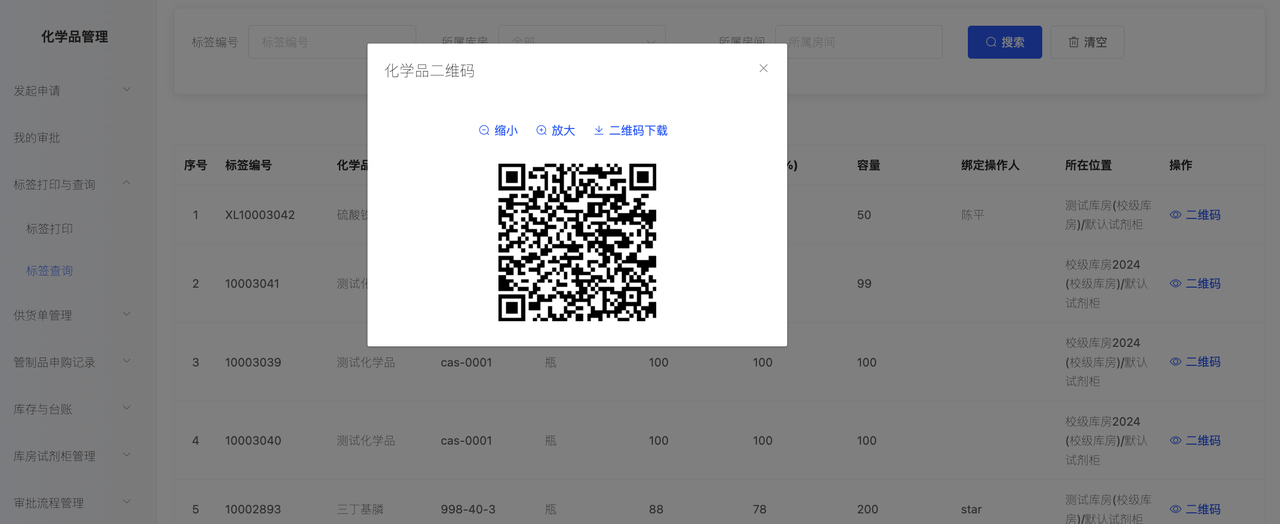This screenshot has width=1280, height=524.
Task: Click the 标签编号 column header
Action: pyautogui.click(x=249, y=165)
